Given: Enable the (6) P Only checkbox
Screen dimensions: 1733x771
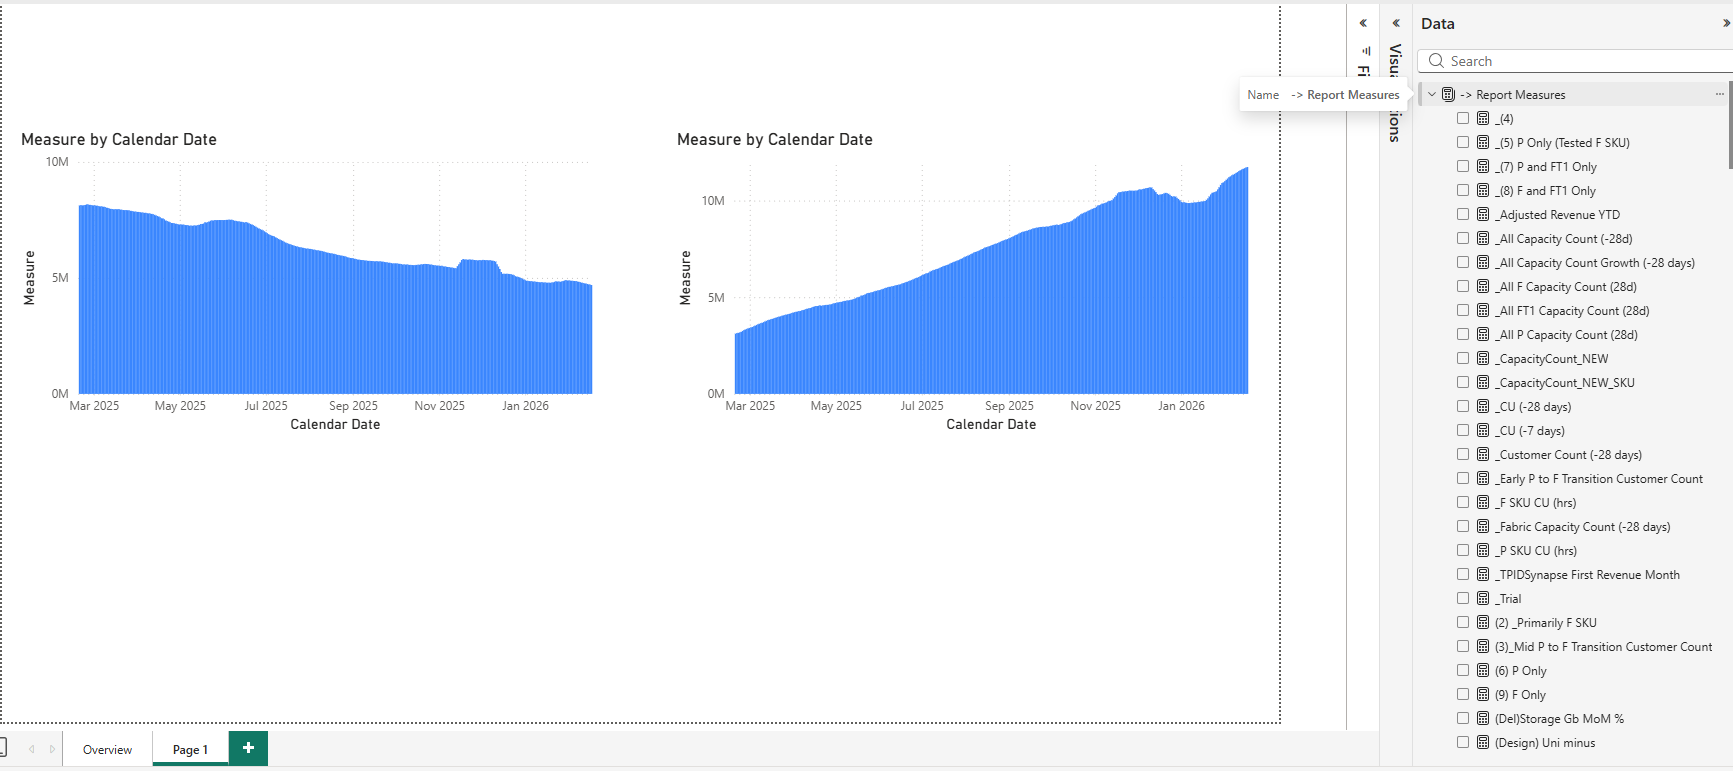Looking at the screenshot, I should tap(1463, 670).
